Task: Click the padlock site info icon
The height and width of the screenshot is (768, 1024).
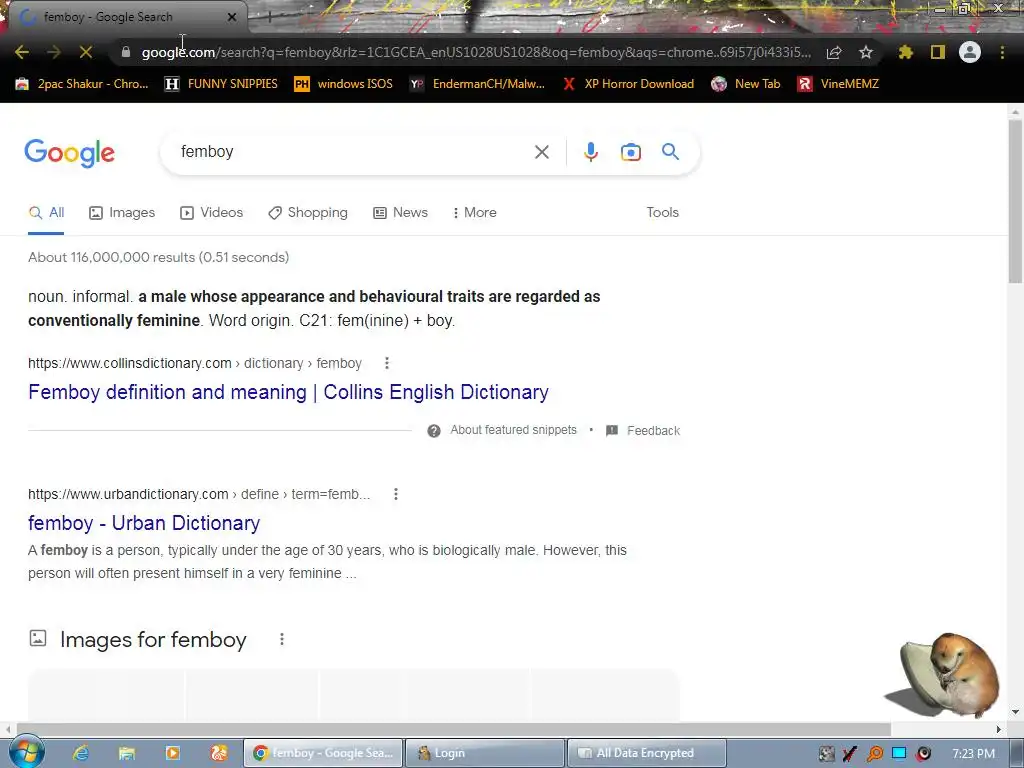Action: click(x=126, y=52)
